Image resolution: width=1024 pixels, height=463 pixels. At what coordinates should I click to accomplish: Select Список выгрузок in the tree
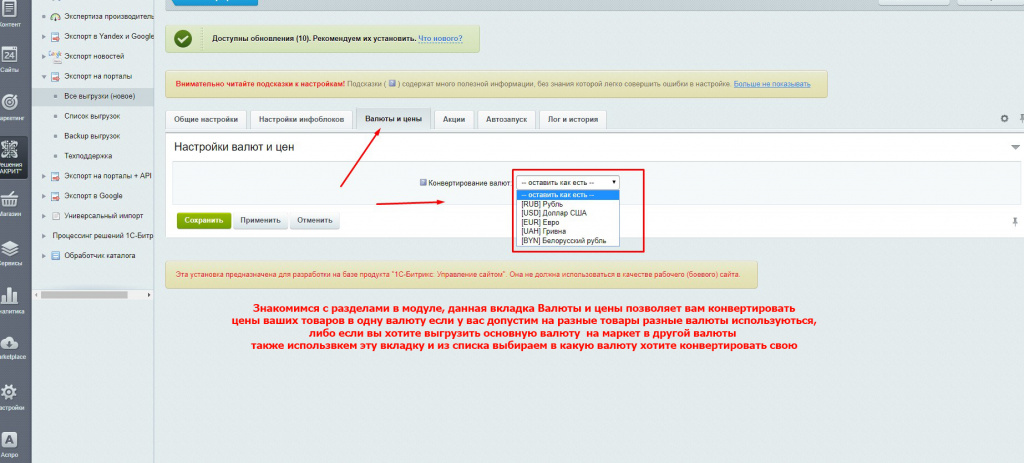point(92,116)
